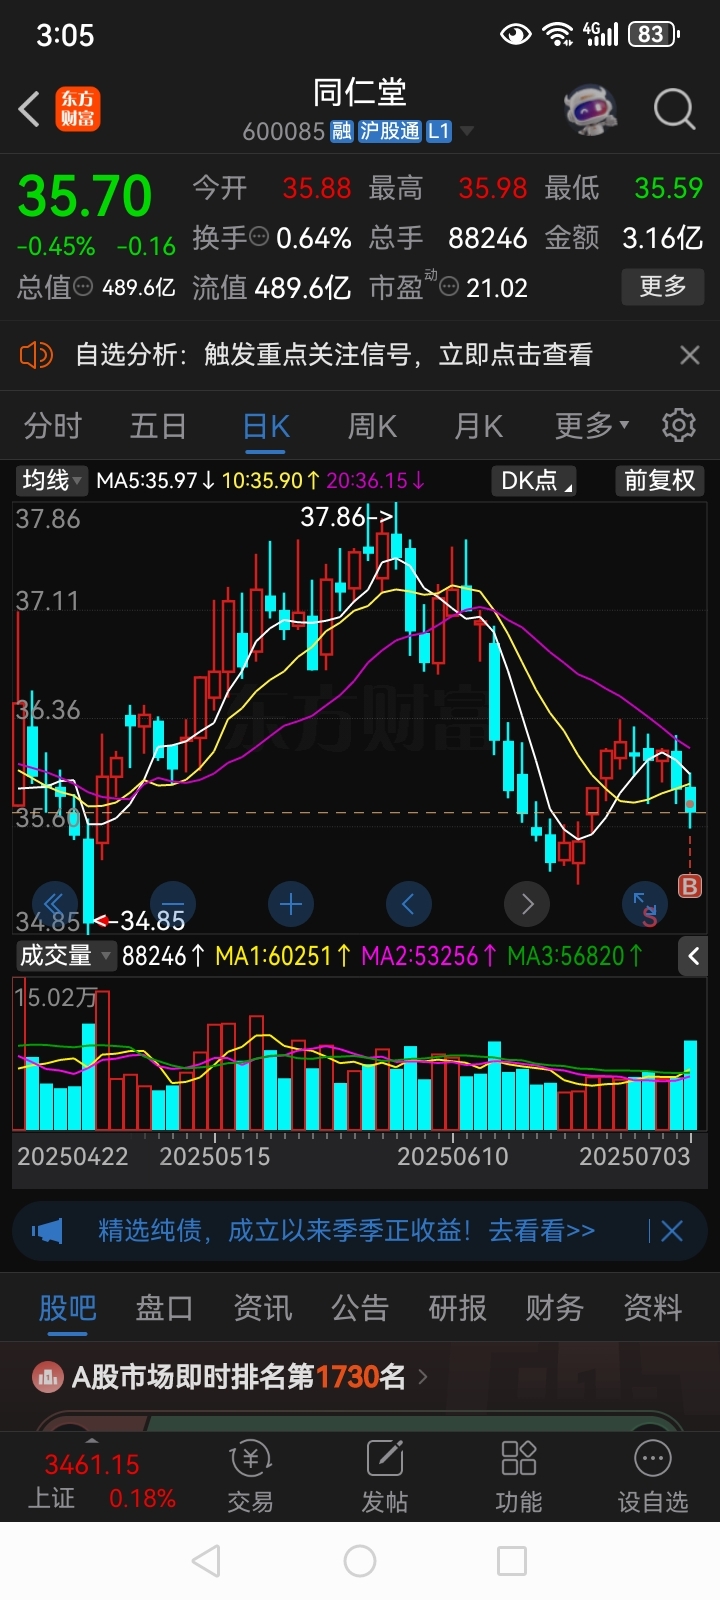Tap the 融 margin trading badge
720x1600 pixels.
342,132
